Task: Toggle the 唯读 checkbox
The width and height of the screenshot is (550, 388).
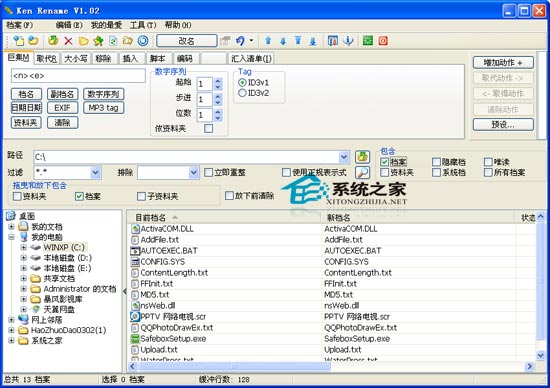Action: click(x=488, y=162)
